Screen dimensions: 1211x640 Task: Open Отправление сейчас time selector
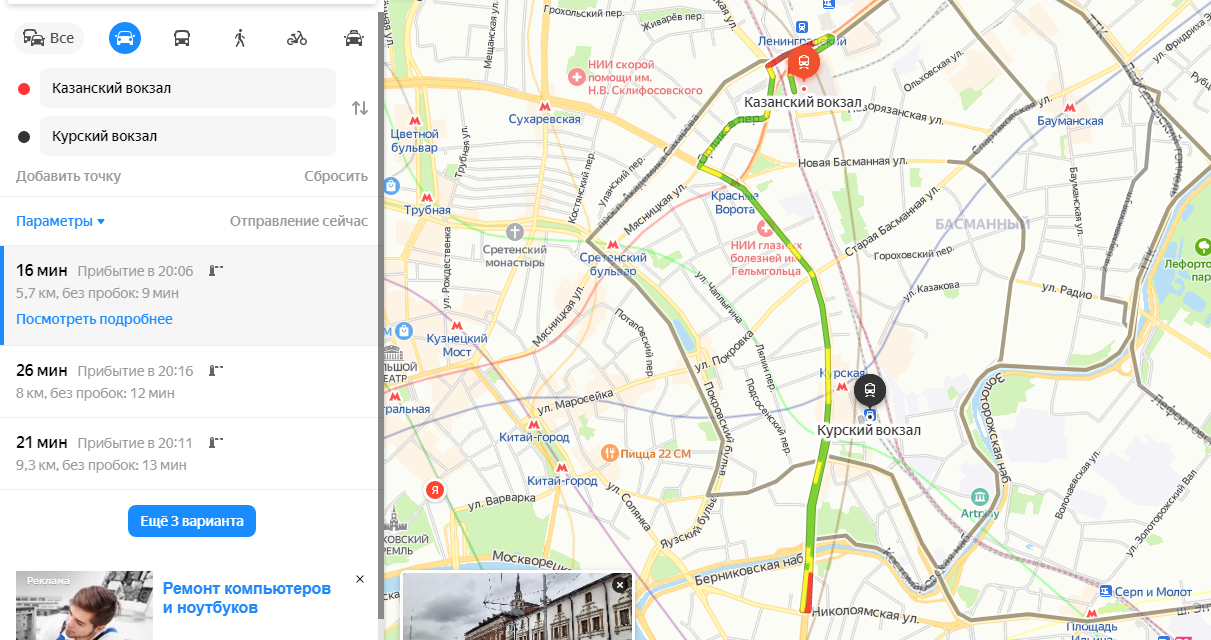pyautogui.click(x=299, y=221)
